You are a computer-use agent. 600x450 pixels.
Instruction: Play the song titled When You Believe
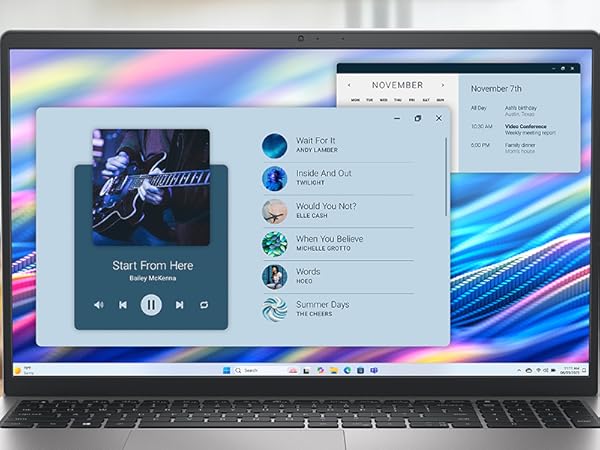(x=329, y=239)
